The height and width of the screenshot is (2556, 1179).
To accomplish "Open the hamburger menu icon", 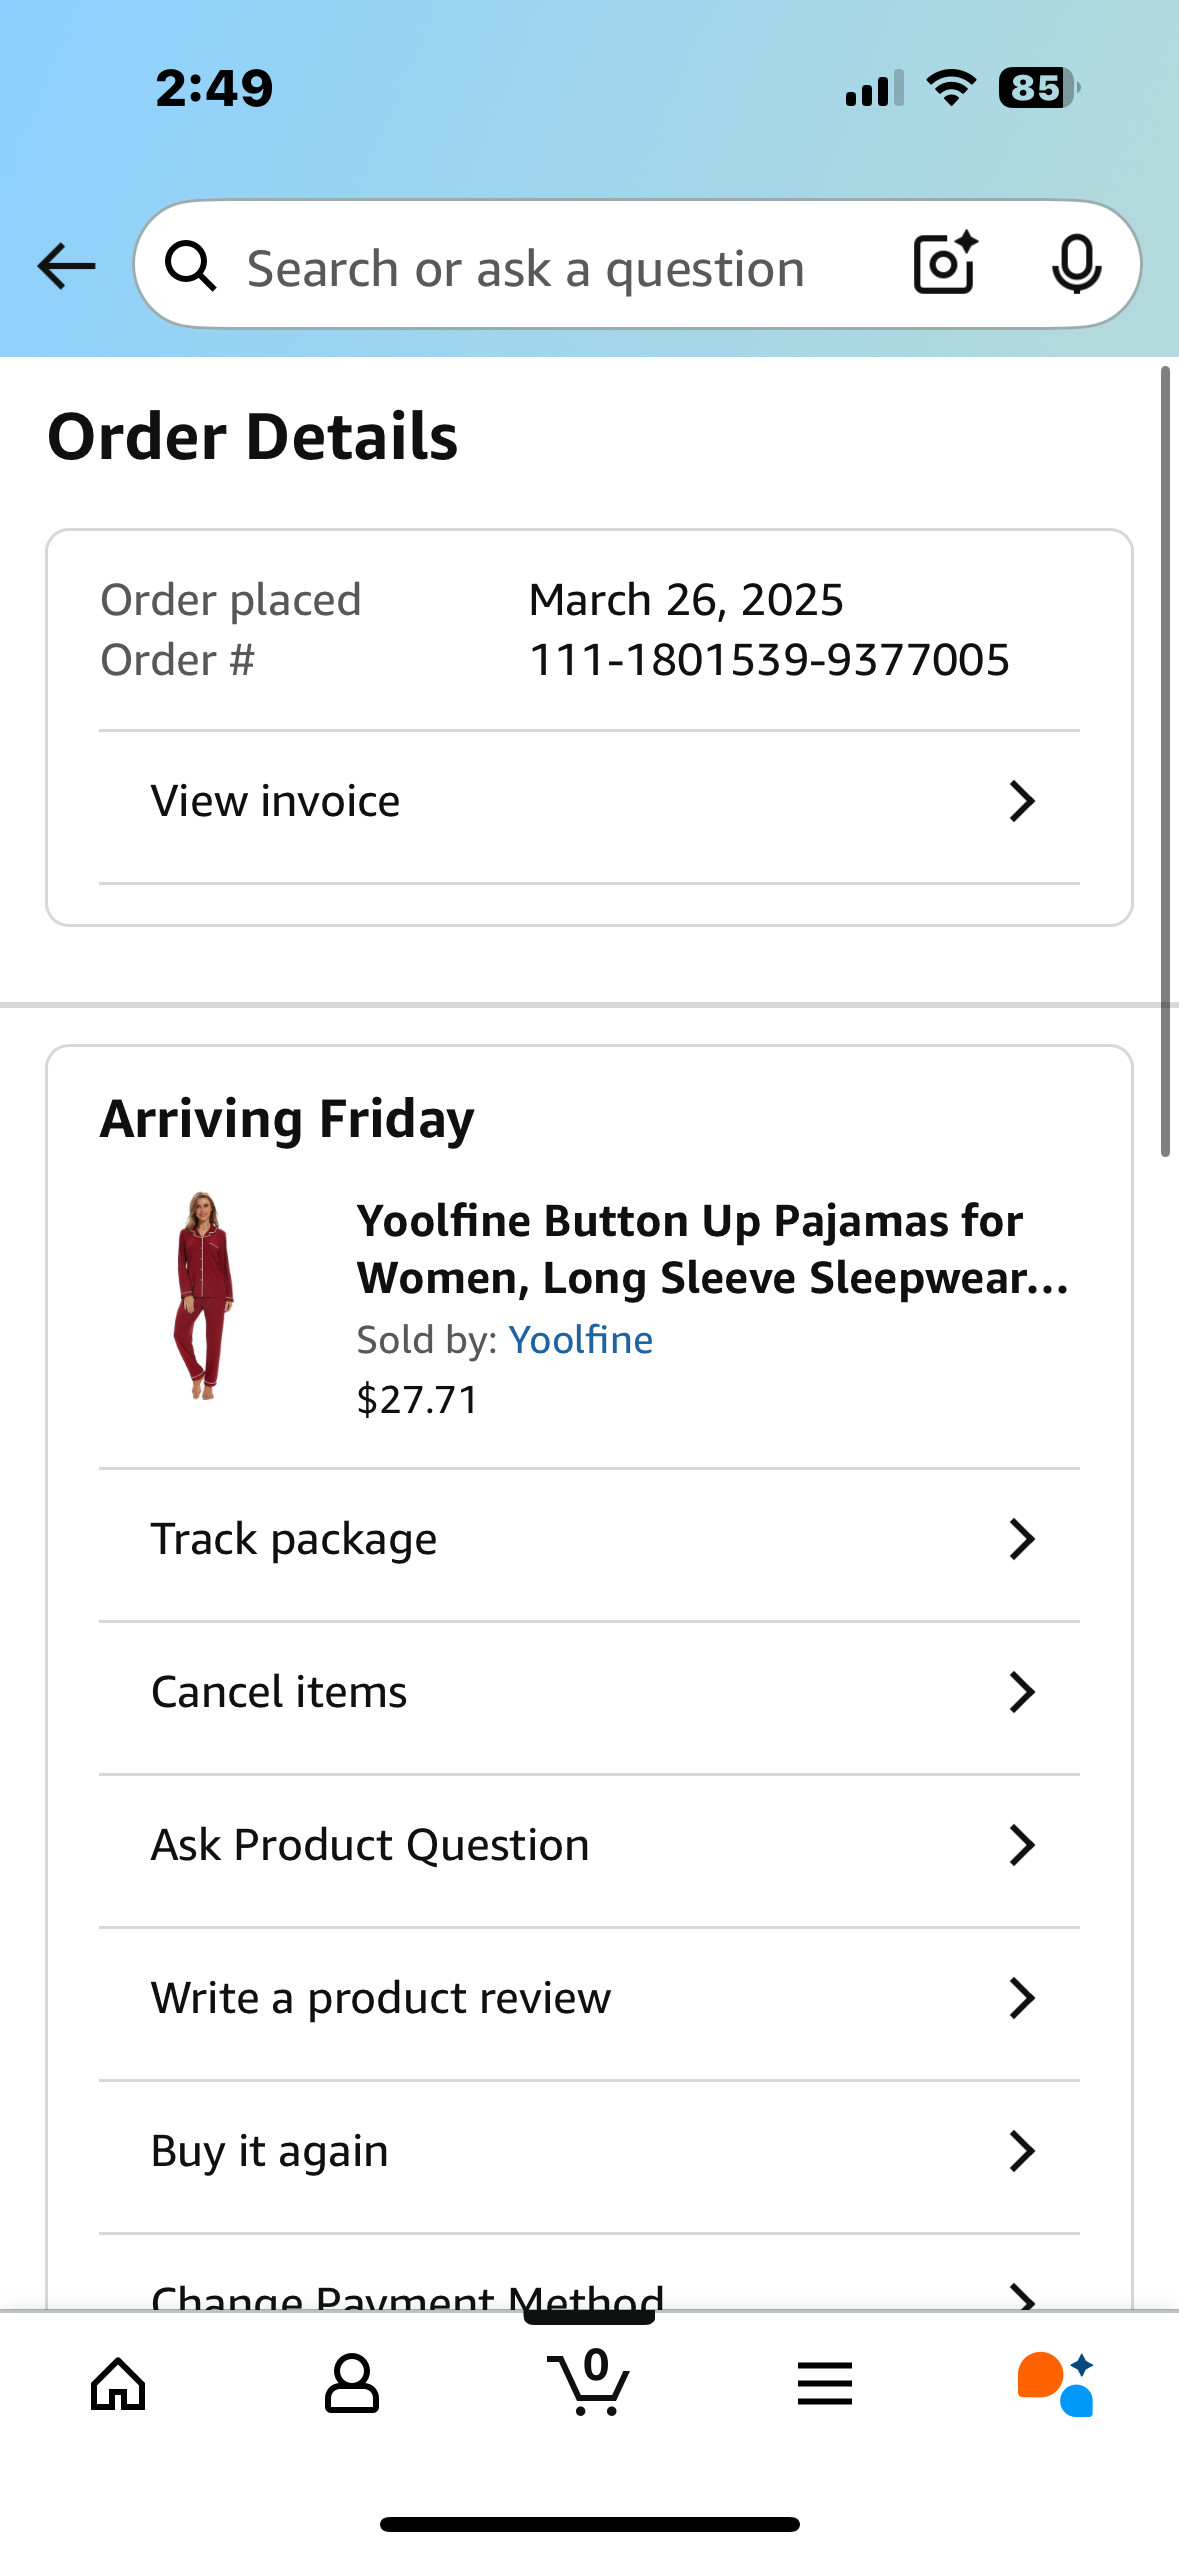I will click(825, 2384).
